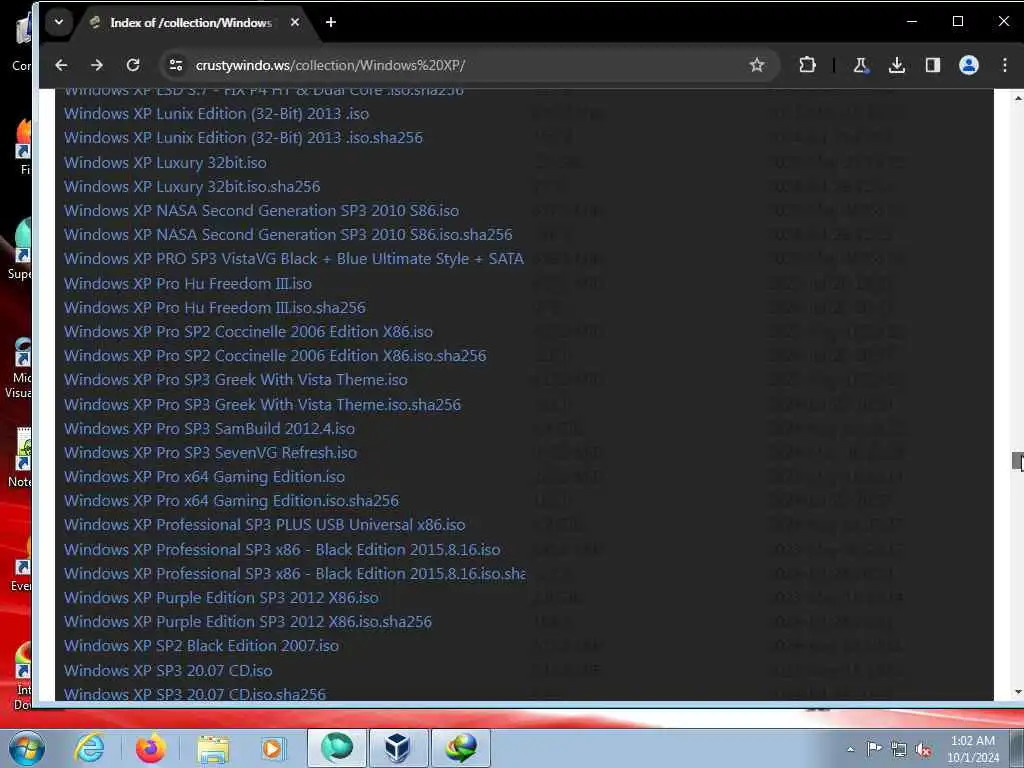Click the page scrollbar thumb

tap(1017, 461)
